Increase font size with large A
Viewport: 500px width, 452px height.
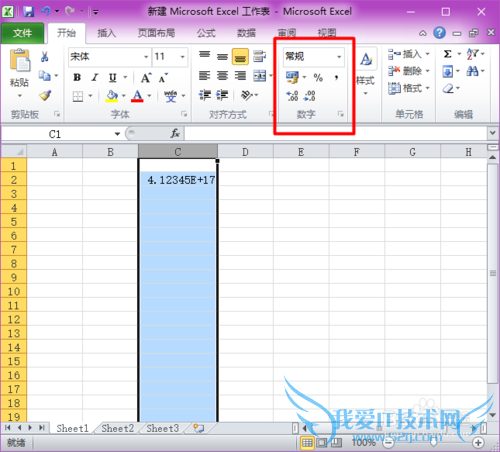coord(146,78)
